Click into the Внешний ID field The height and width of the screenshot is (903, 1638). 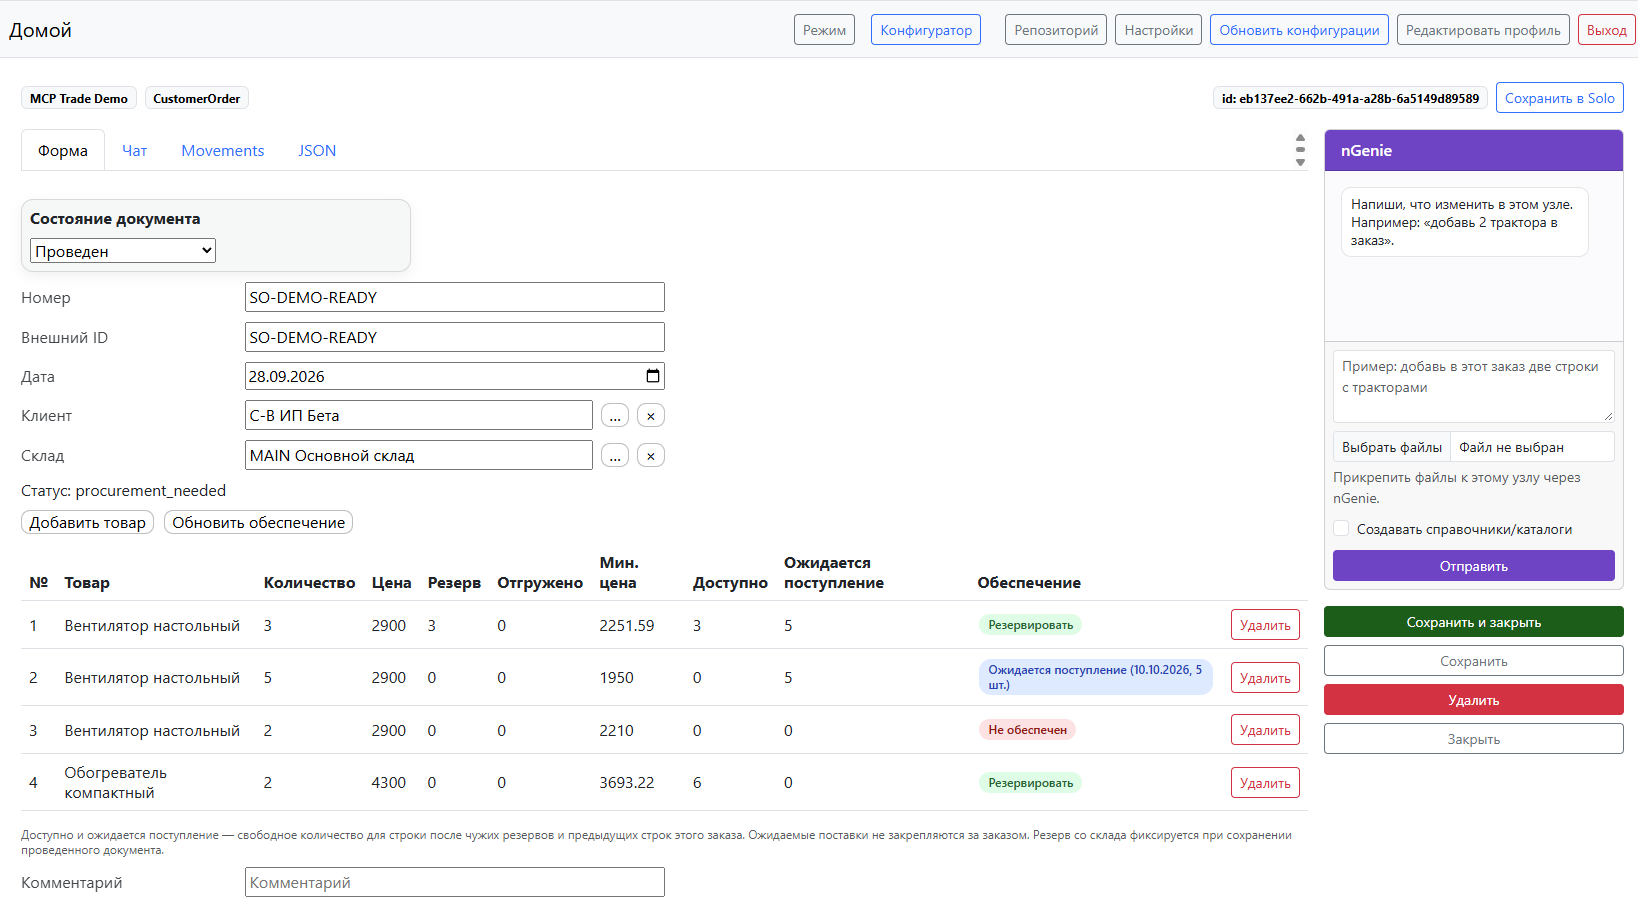[x=455, y=337]
